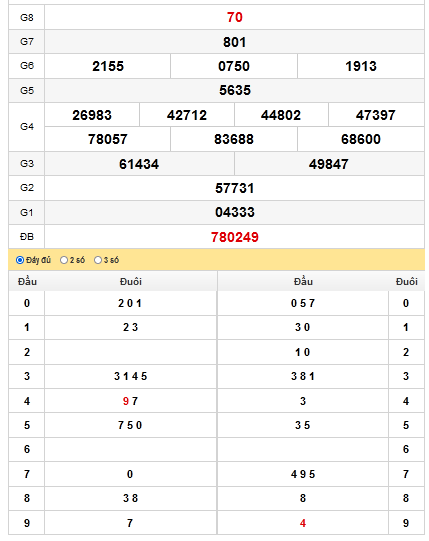The height and width of the screenshot is (541, 429).
Task: Click the G4 number 44802
Action: [x=281, y=115]
